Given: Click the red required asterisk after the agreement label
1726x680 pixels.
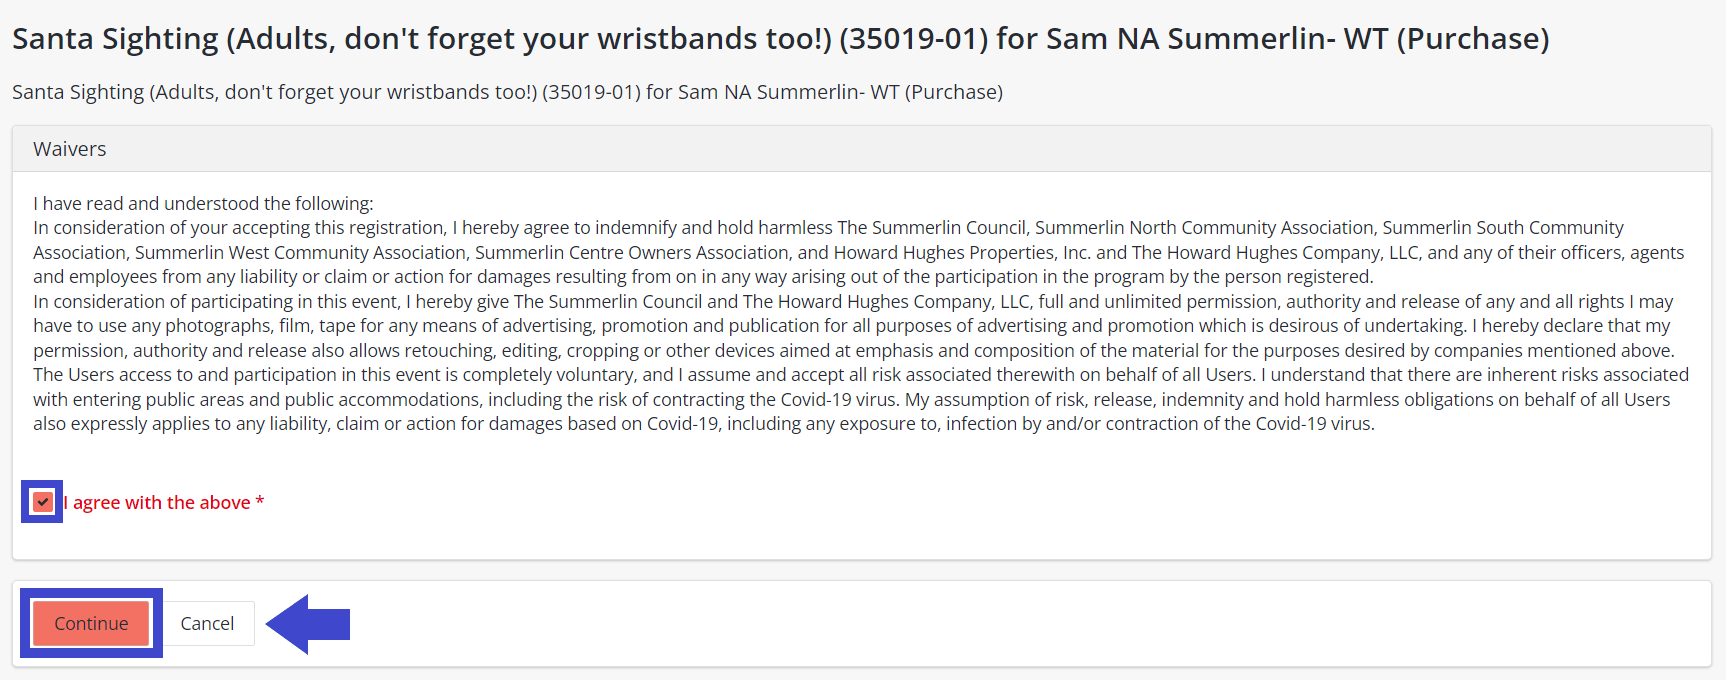Looking at the screenshot, I should click(x=260, y=502).
